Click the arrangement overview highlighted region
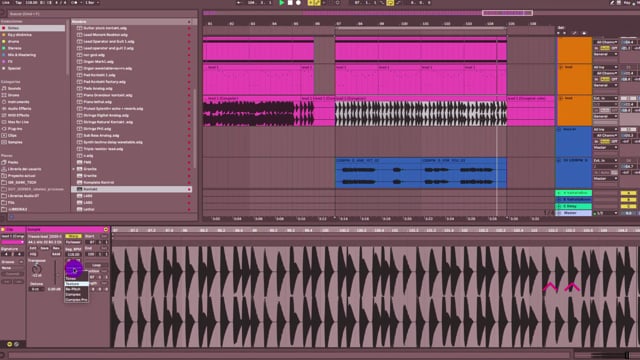Viewport: 640px width, 360px height. point(507,13)
